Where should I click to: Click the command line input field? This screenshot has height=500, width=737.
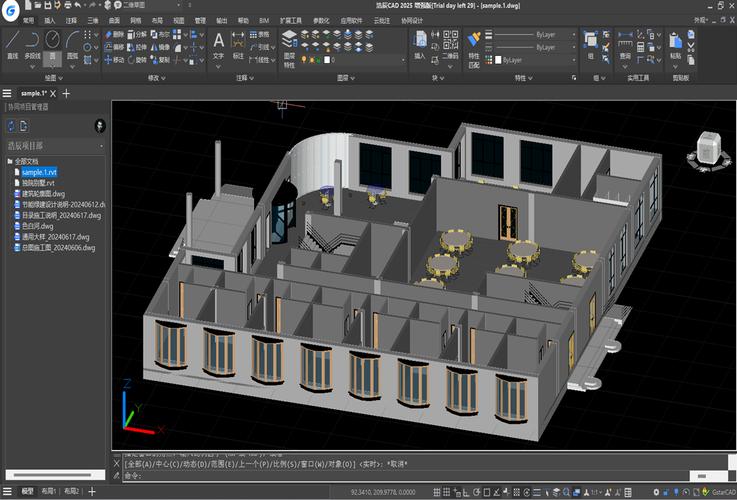click(400, 476)
